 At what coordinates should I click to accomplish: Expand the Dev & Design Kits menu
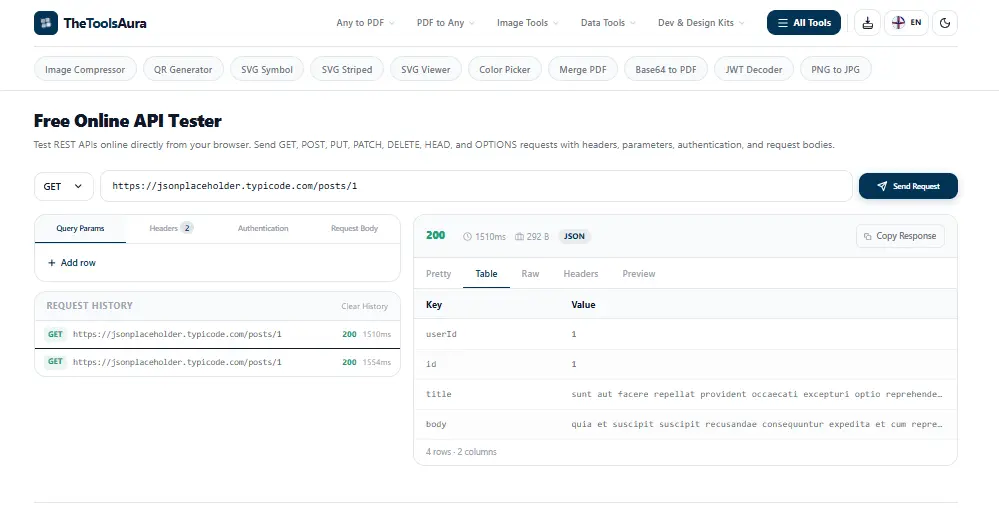click(x=701, y=23)
